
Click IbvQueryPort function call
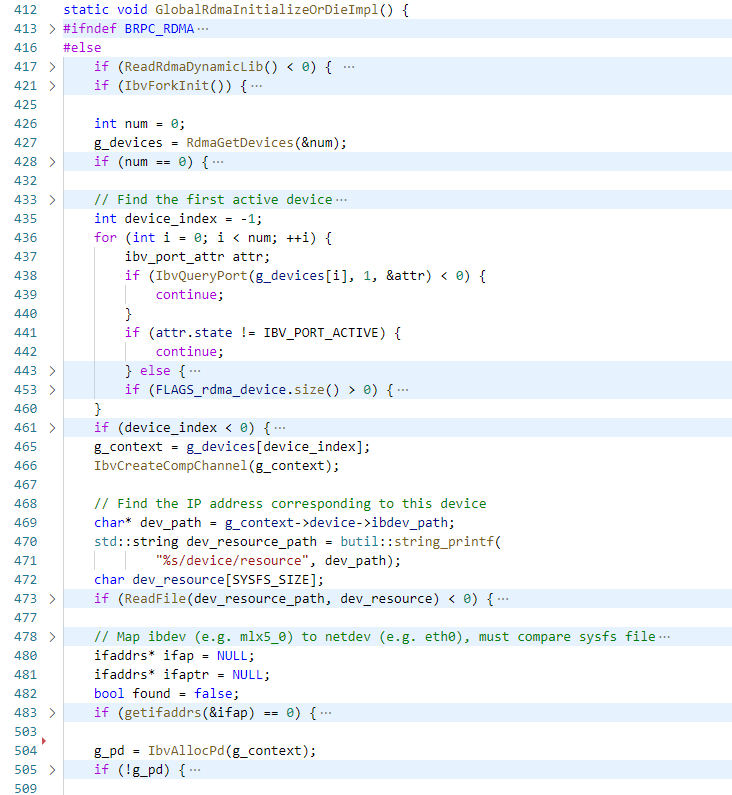pyautogui.click(x=201, y=276)
